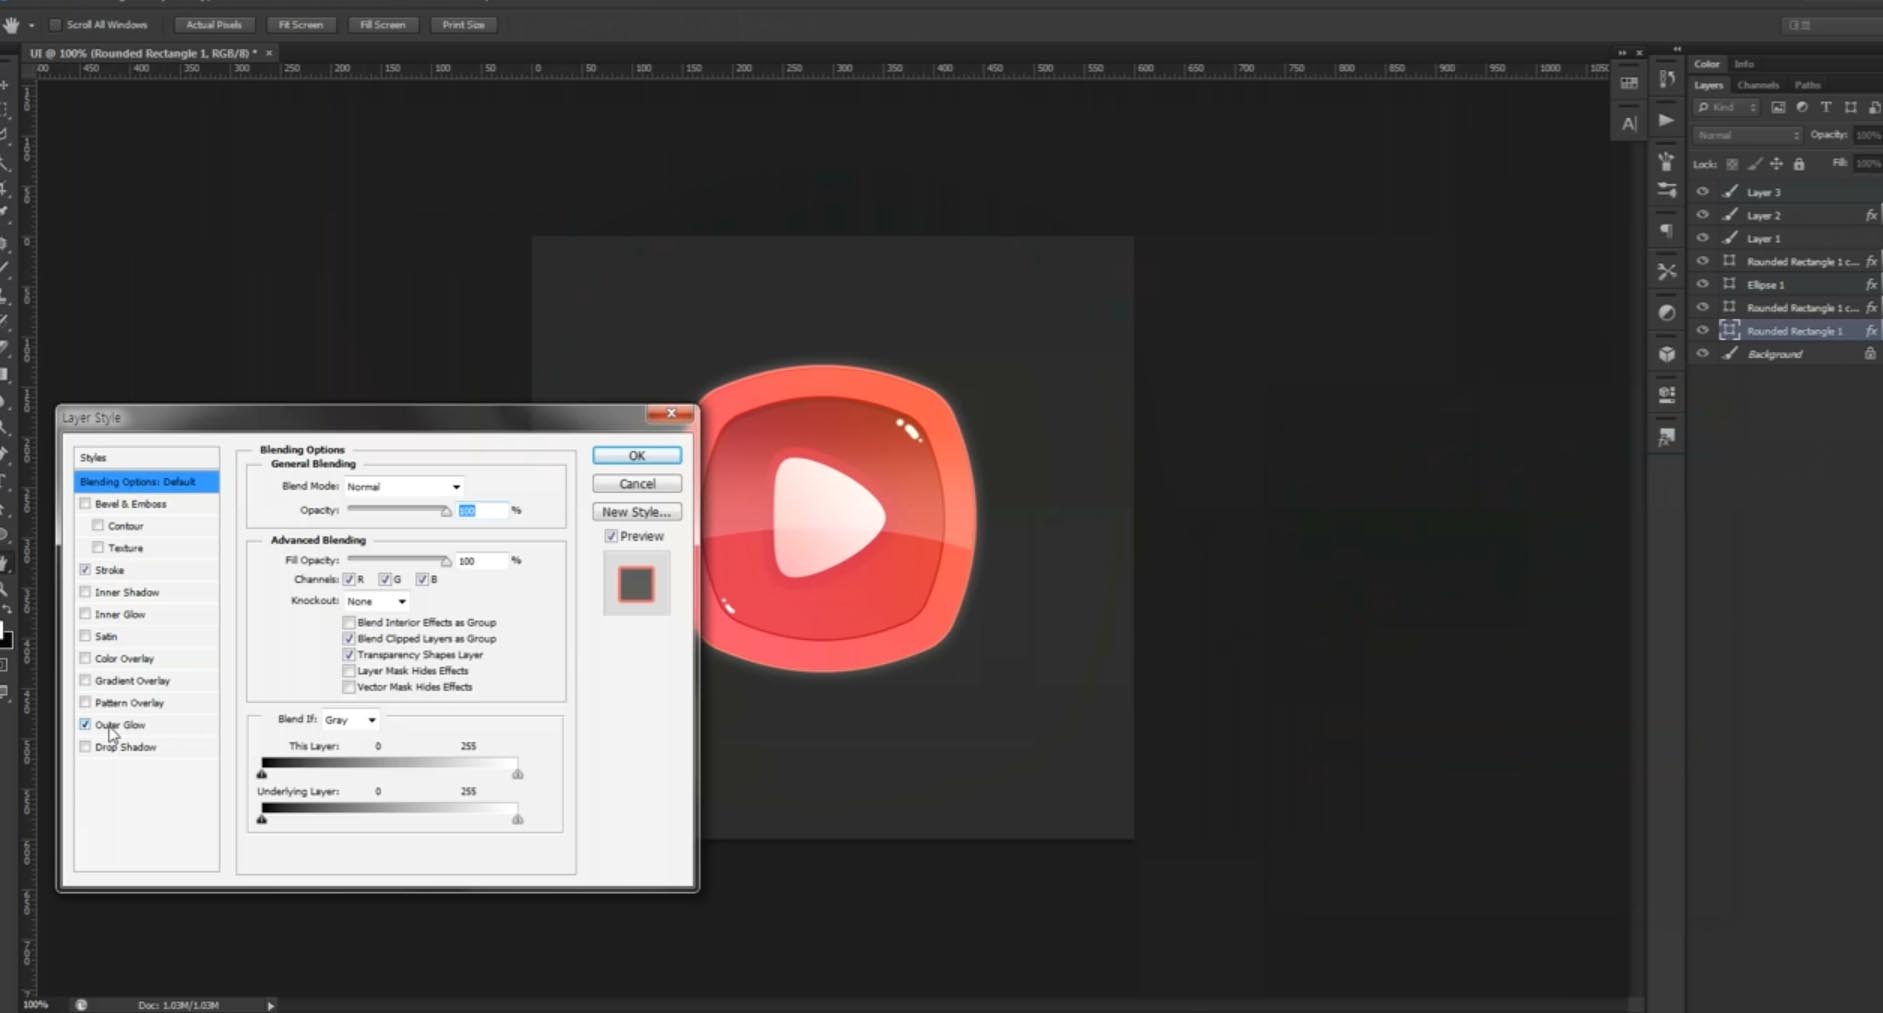Open the Actions panel play icon

point(1666,120)
